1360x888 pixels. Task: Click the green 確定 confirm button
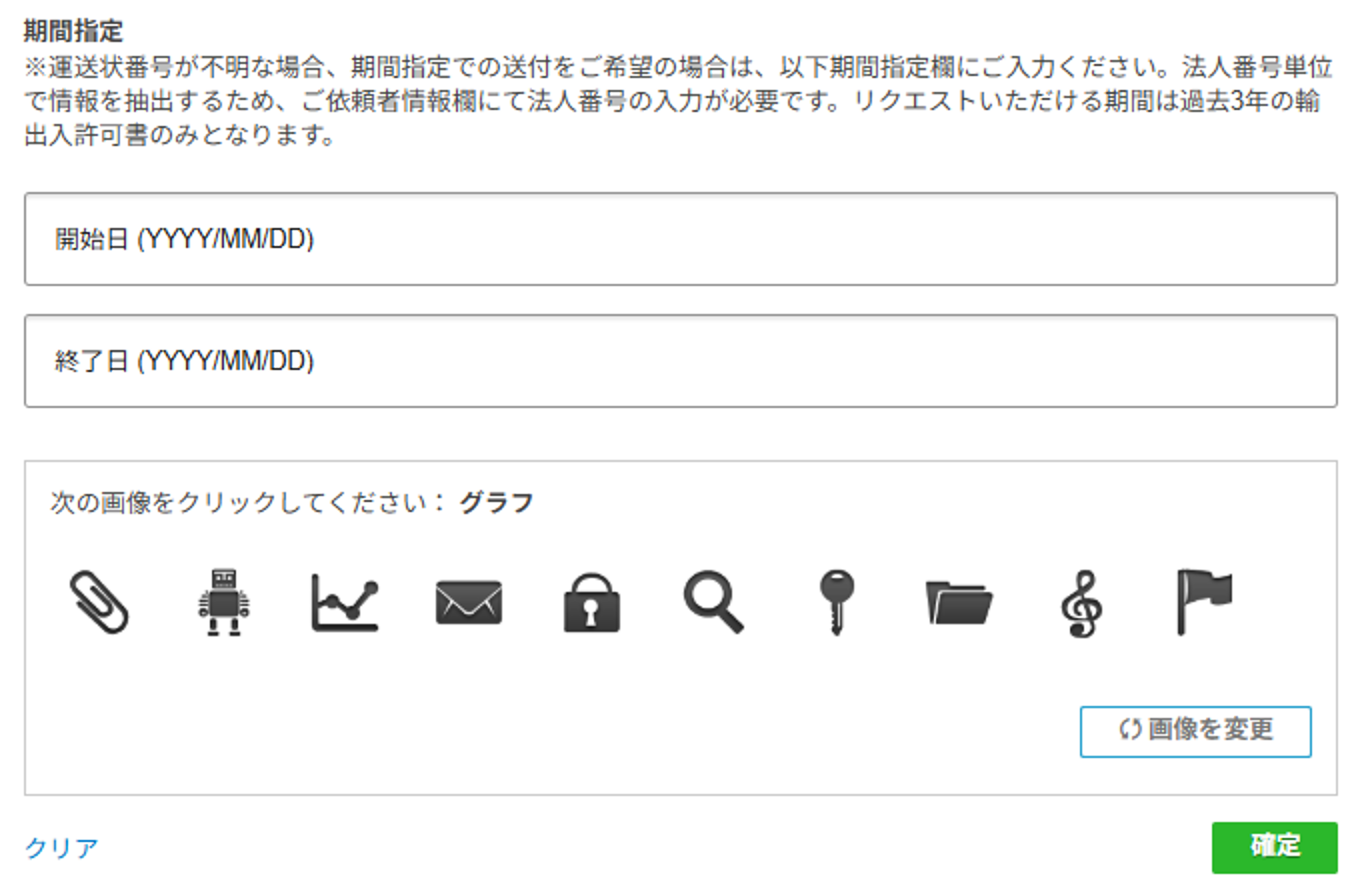point(1274,847)
